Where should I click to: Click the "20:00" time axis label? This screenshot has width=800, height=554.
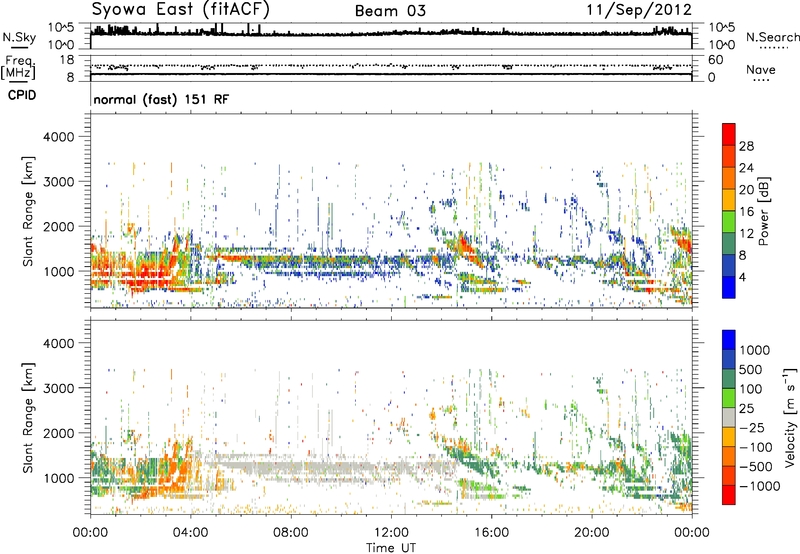[591, 533]
